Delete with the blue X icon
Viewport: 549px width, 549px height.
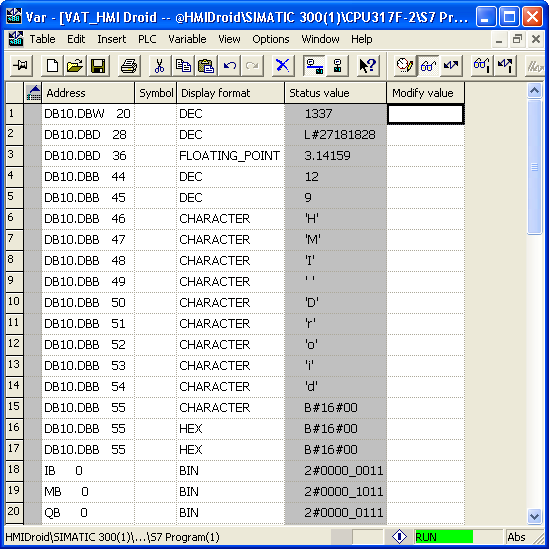(283, 65)
